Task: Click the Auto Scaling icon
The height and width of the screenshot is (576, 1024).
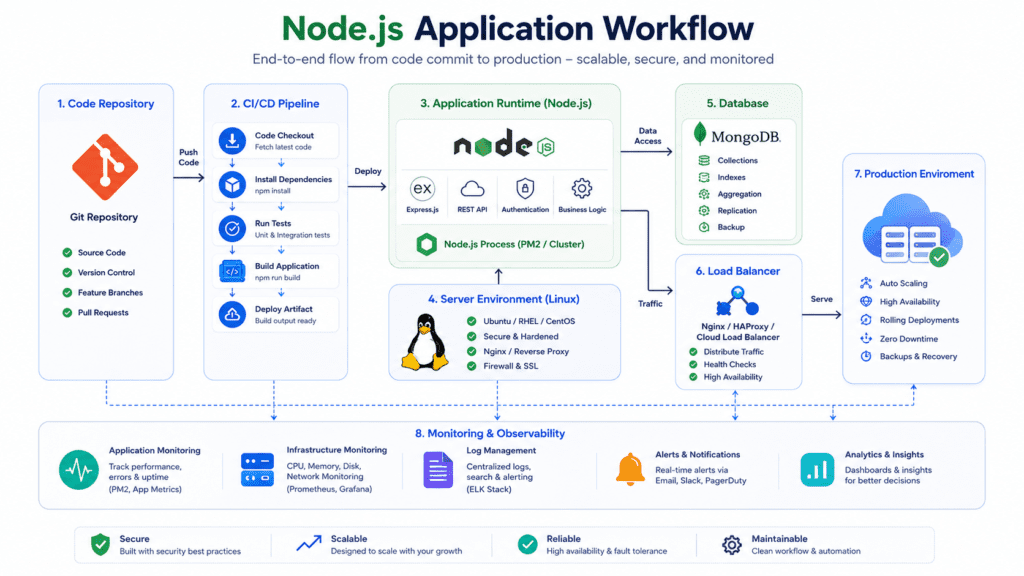Action: [x=866, y=283]
